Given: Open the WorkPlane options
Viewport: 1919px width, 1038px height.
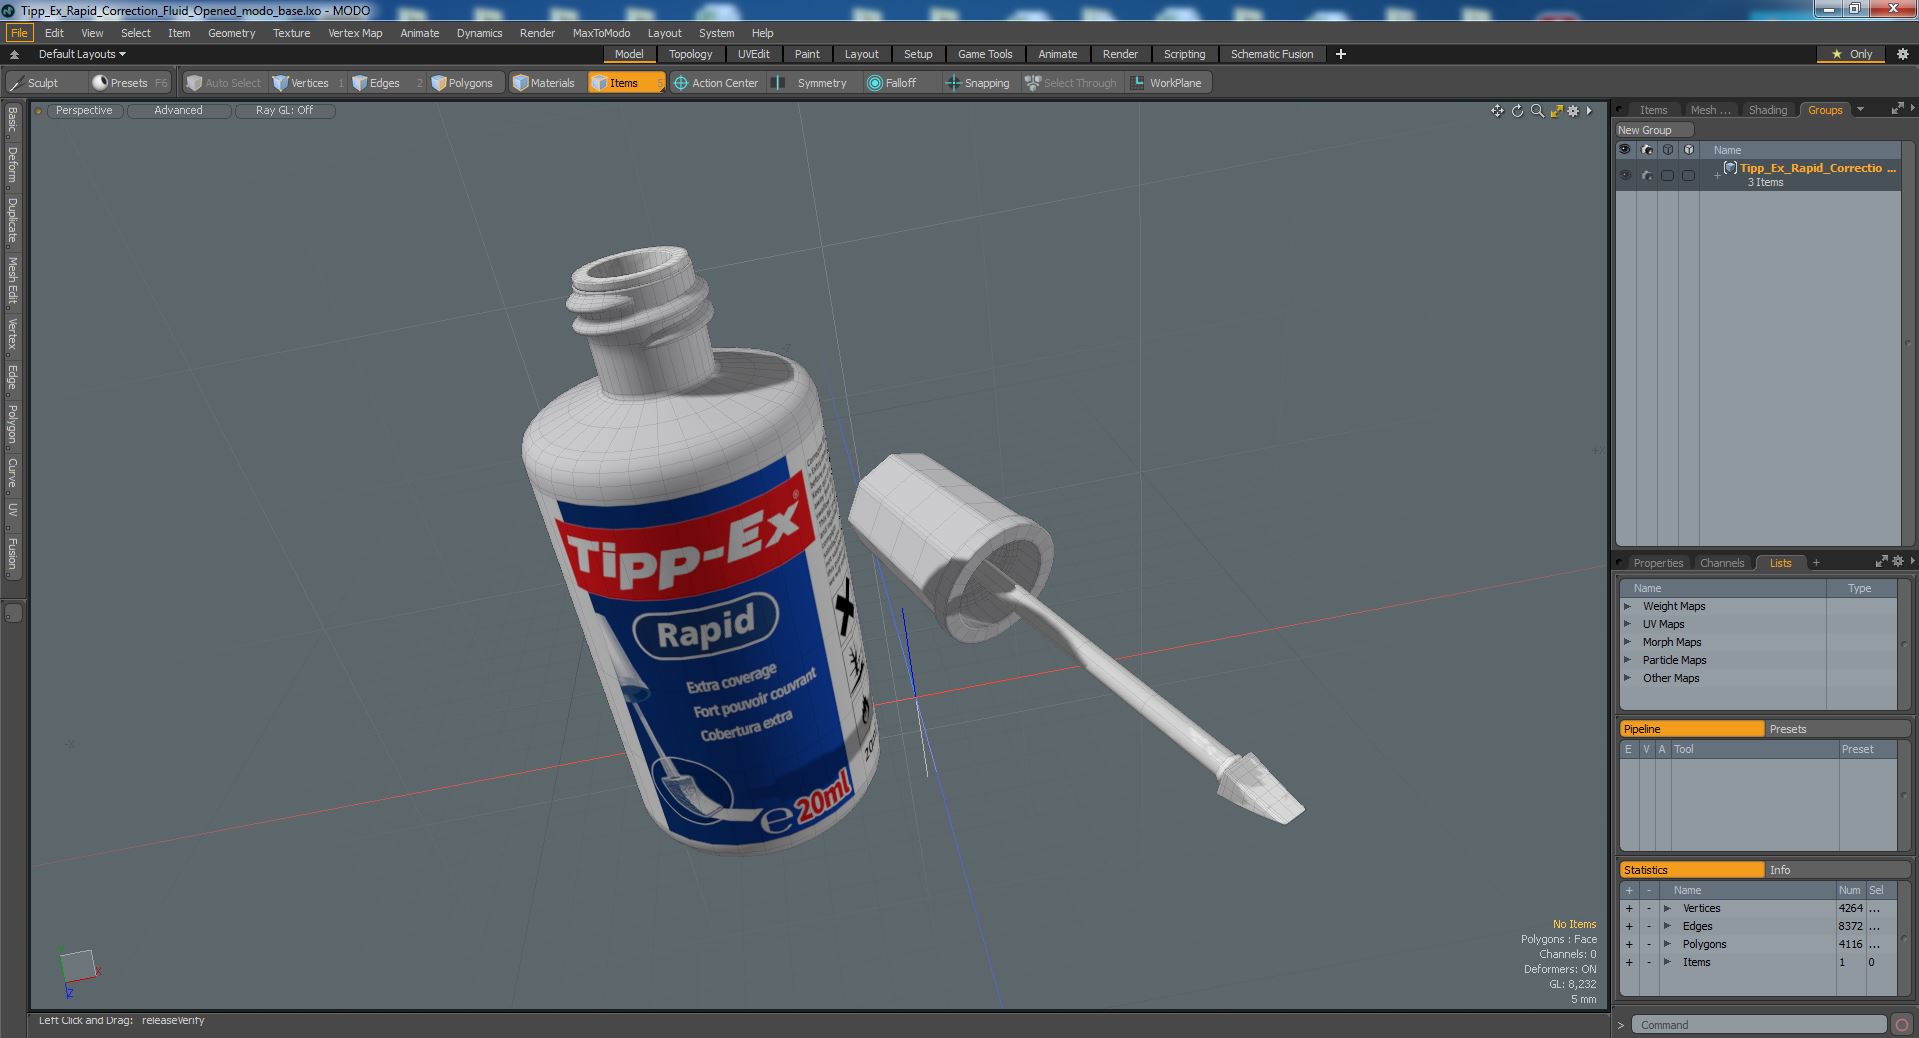Looking at the screenshot, I should pyautogui.click(x=1167, y=83).
